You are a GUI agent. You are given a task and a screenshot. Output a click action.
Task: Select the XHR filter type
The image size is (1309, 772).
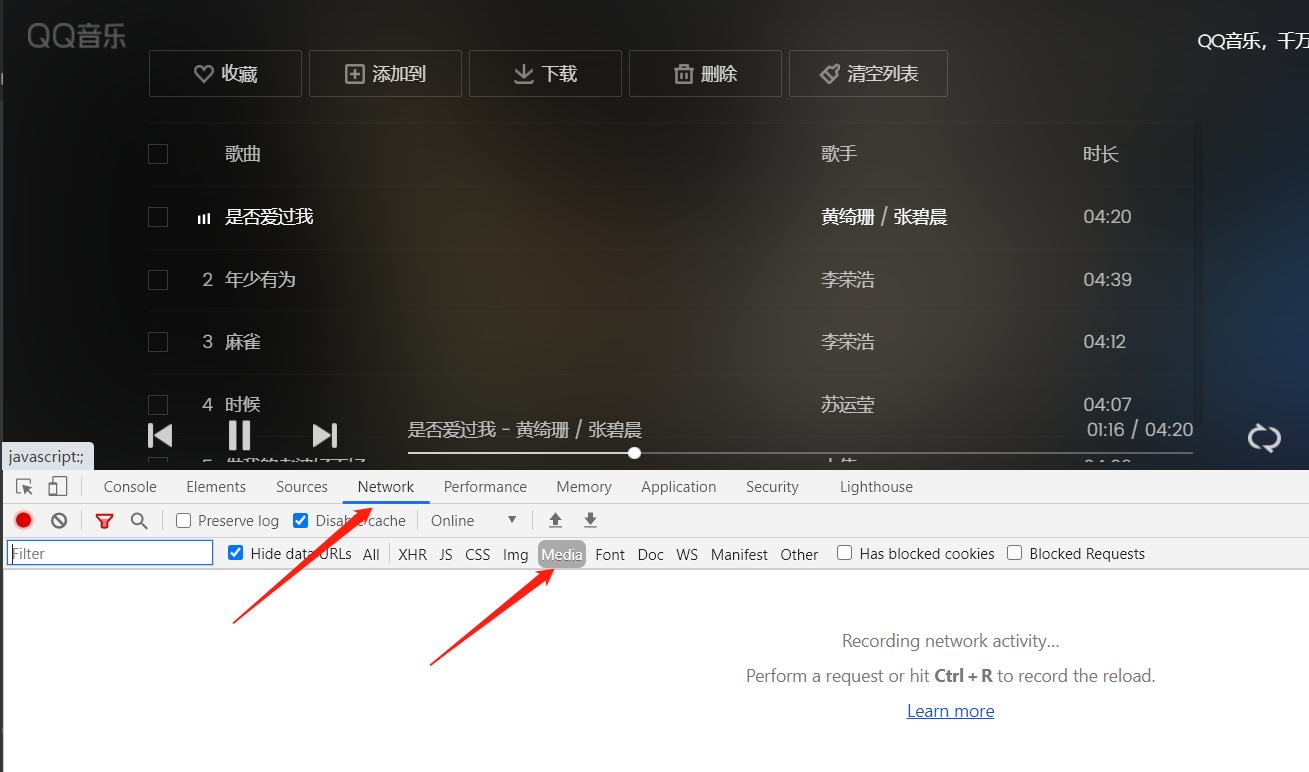pyautogui.click(x=412, y=554)
